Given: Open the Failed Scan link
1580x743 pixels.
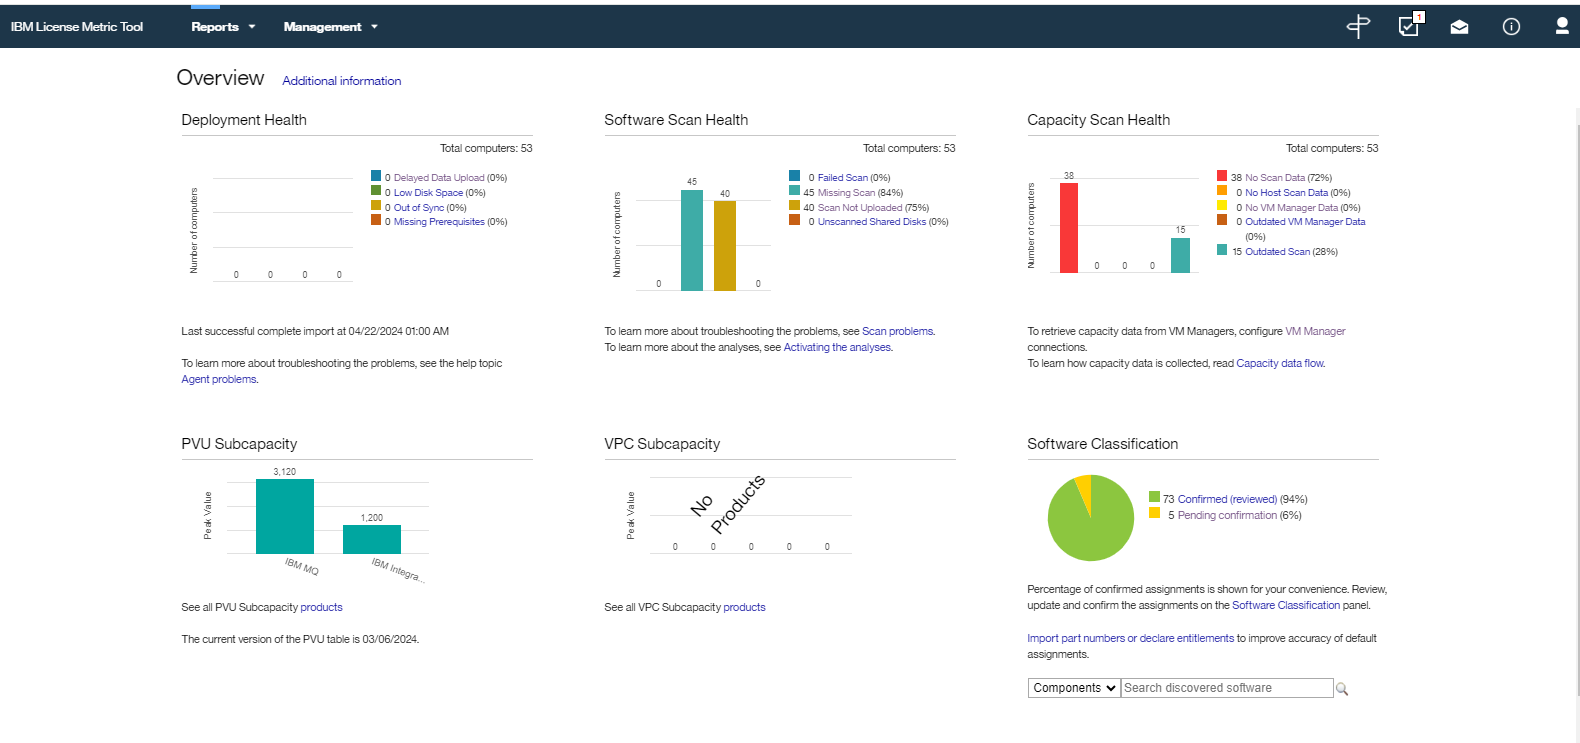Looking at the screenshot, I should pyautogui.click(x=843, y=178).
